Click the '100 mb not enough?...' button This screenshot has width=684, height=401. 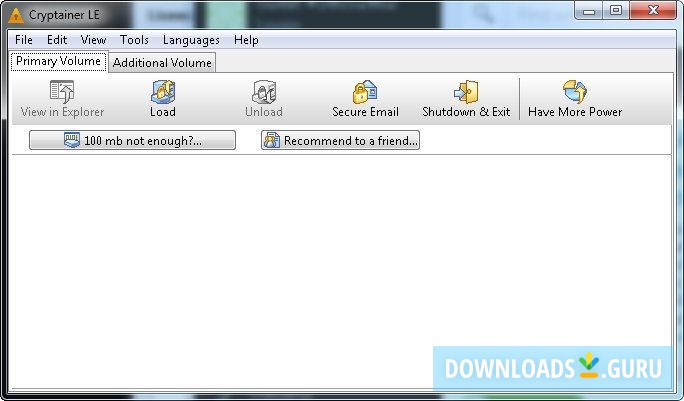(132, 140)
